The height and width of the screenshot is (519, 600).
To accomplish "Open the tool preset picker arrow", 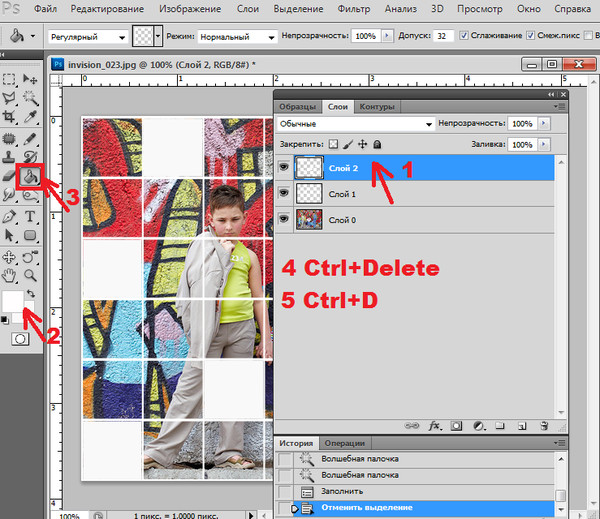I will click(x=33, y=36).
